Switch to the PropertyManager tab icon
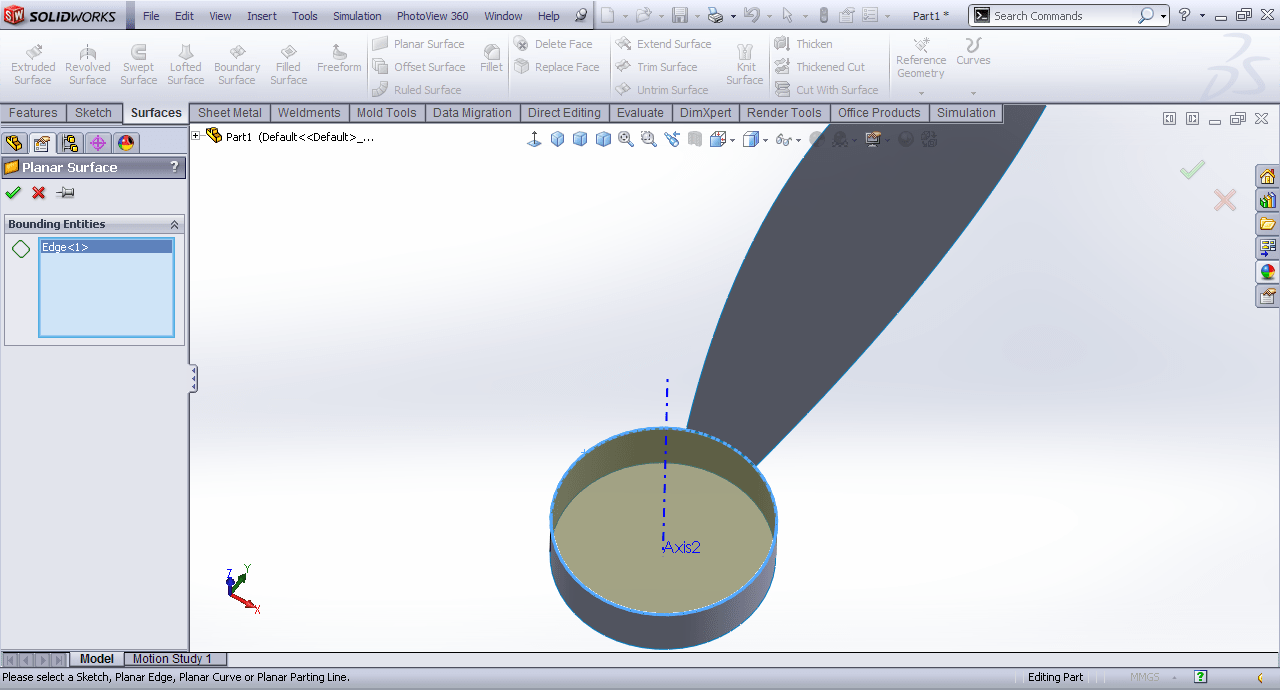The height and width of the screenshot is (690, 1280). pos(42,143)
